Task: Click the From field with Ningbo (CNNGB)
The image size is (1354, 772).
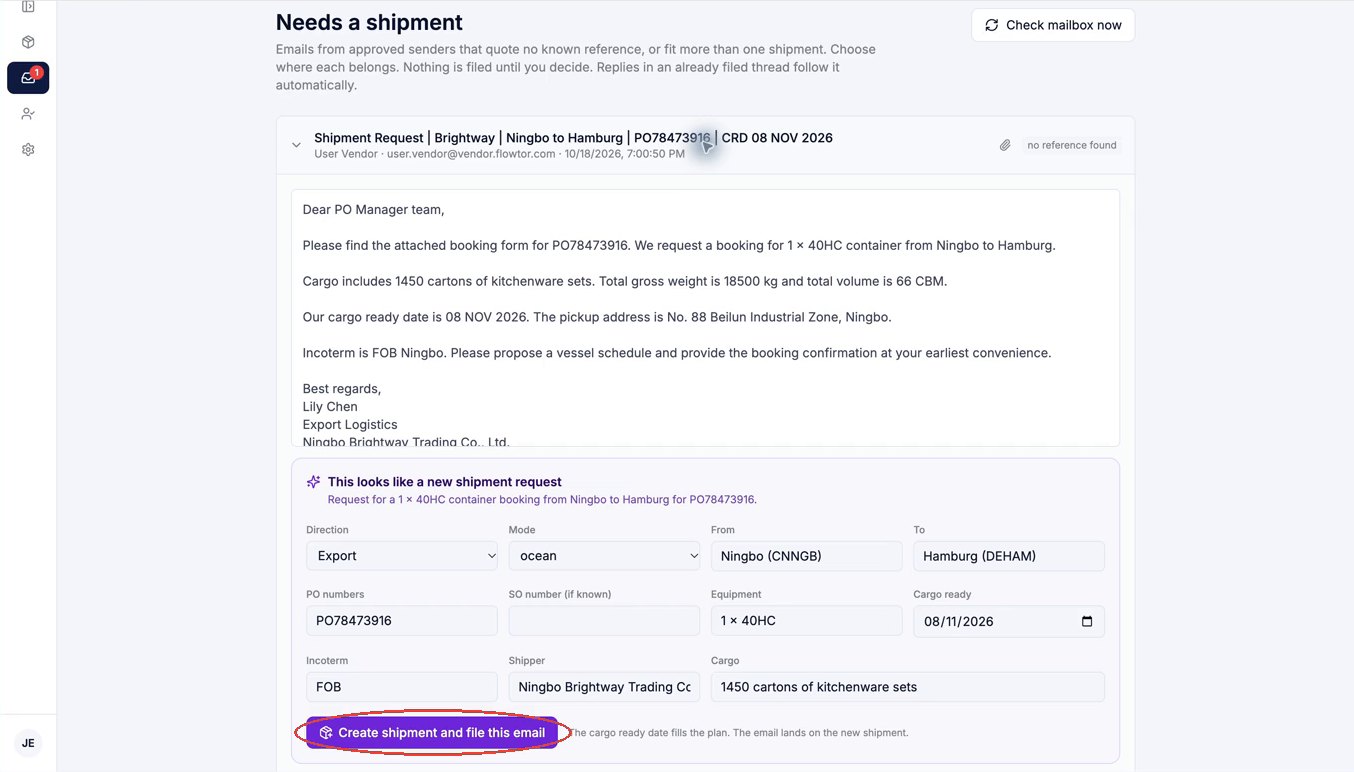Action: (x=806, y=556)
